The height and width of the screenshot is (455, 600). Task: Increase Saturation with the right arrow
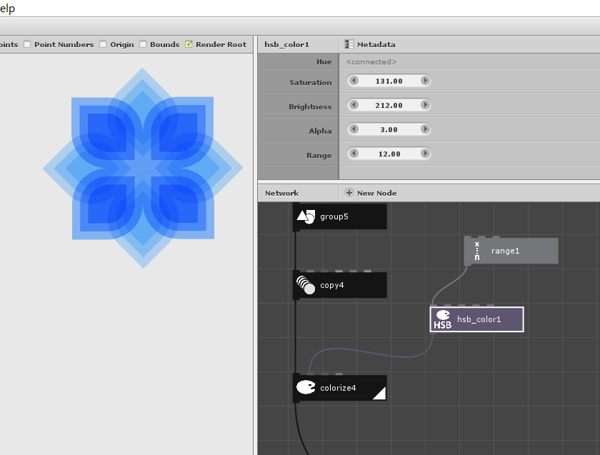pos(425,81)
